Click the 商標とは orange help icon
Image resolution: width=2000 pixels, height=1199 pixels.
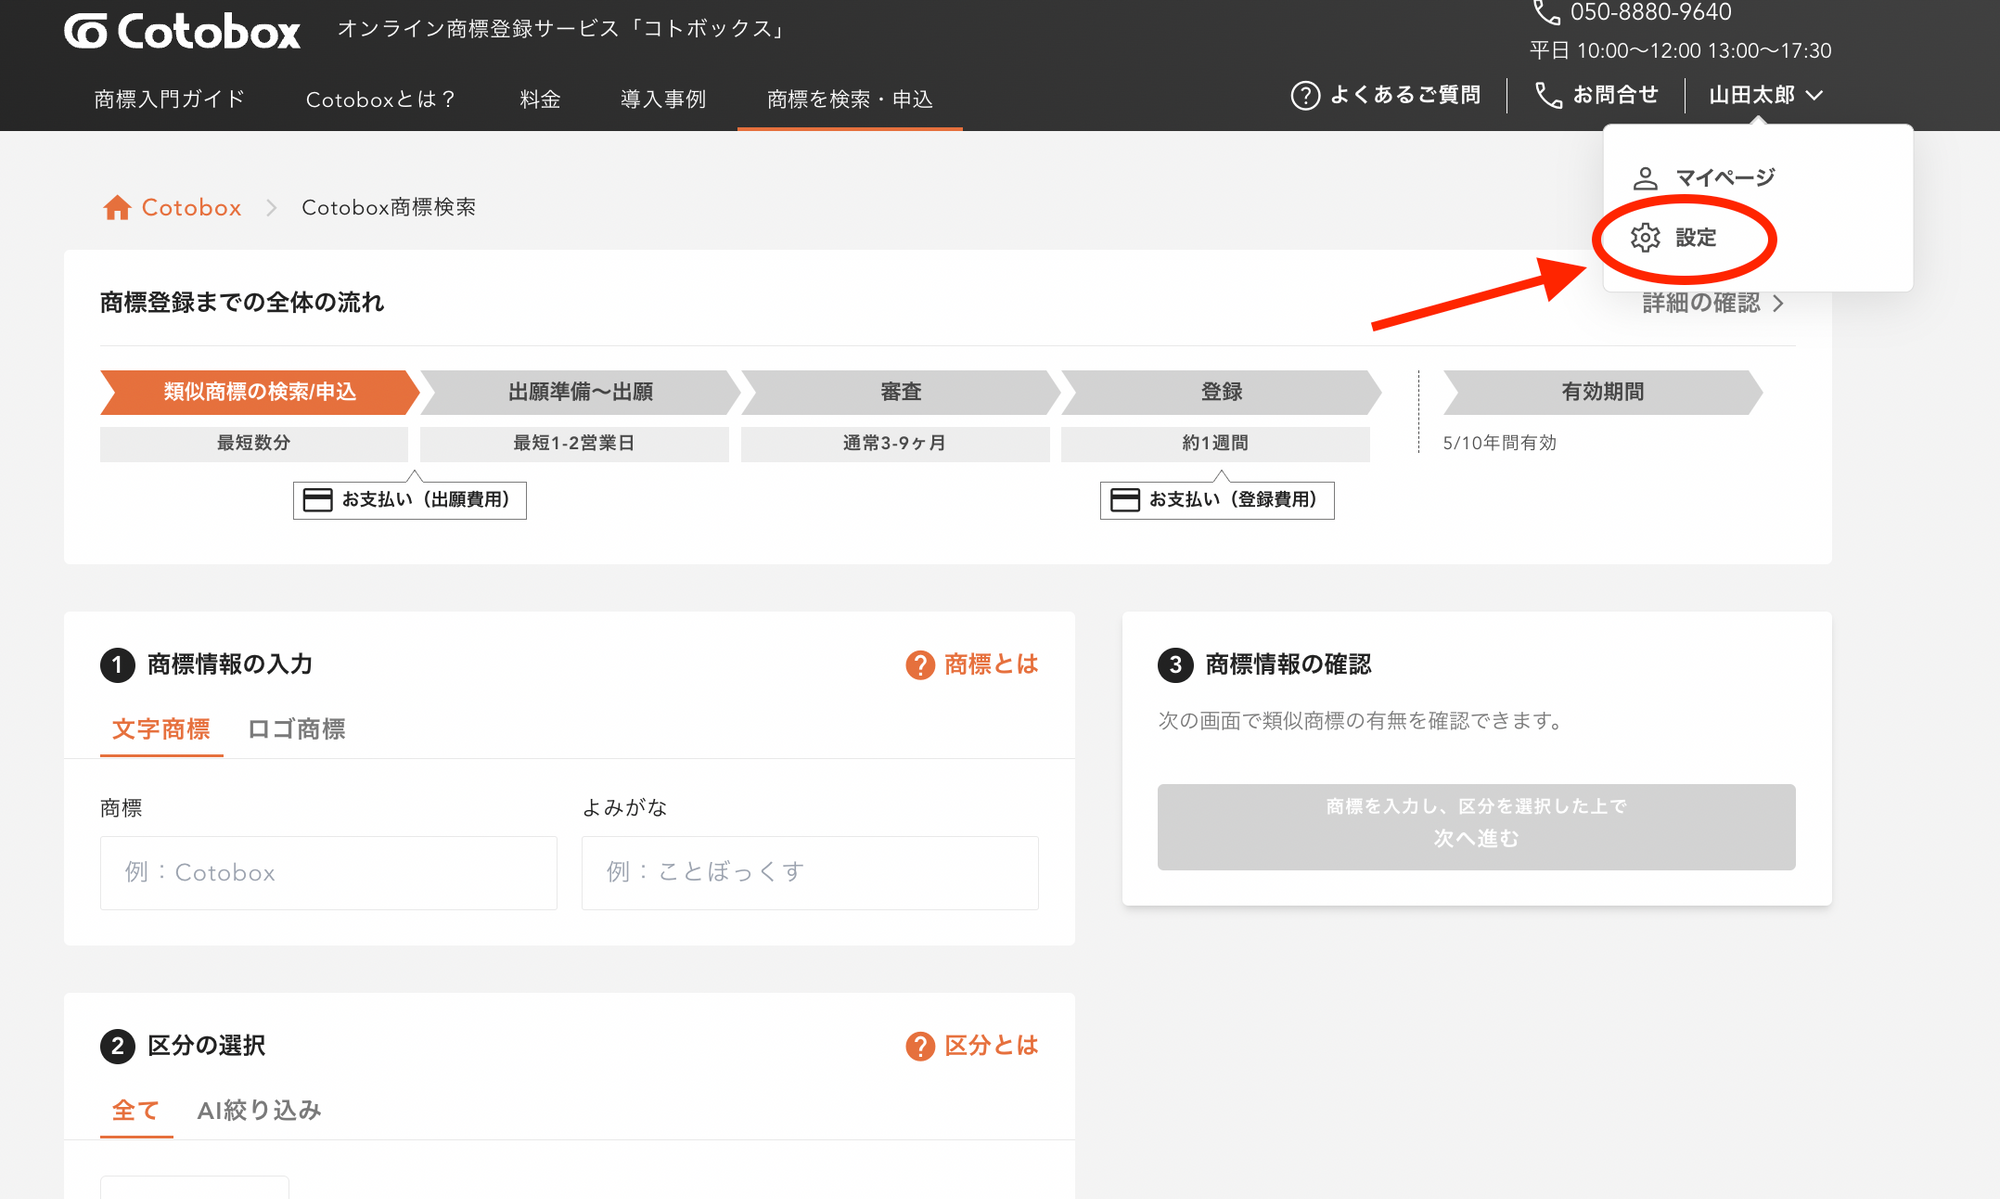[919, 665]
